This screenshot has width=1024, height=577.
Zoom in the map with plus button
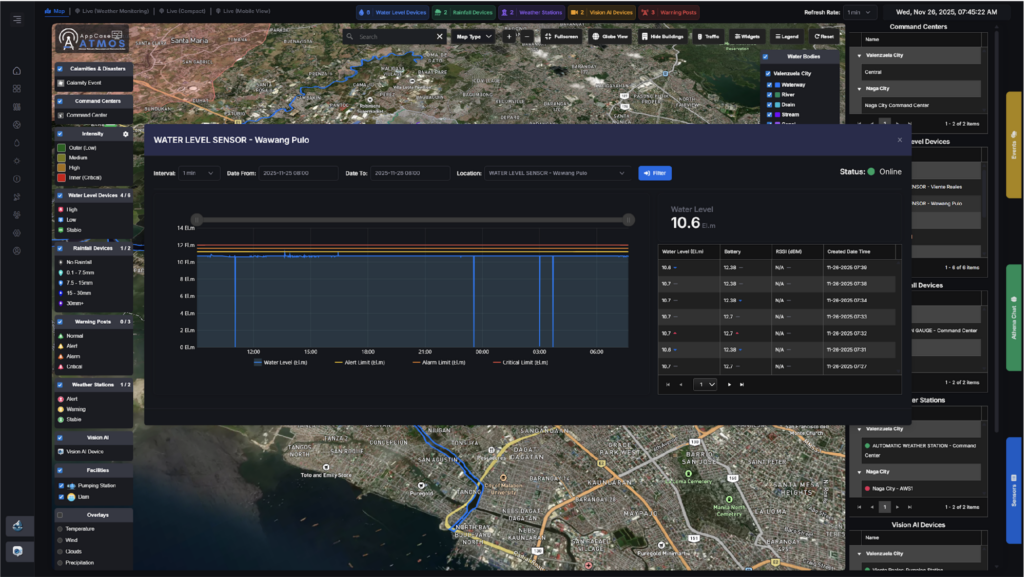click(509, 37)
